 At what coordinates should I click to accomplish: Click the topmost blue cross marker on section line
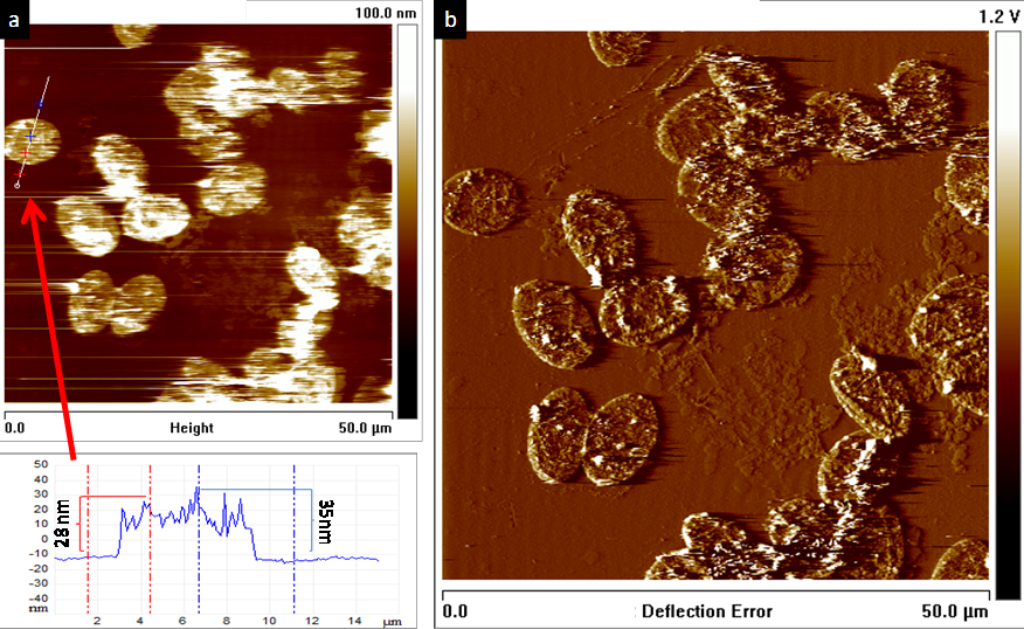[40, 103]
